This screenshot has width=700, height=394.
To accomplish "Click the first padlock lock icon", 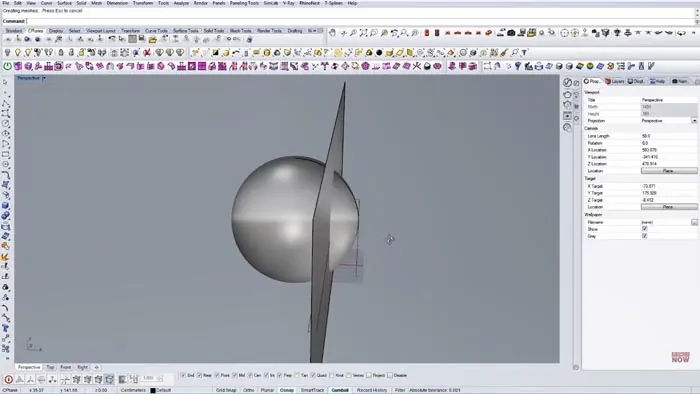I will point(61,53).
